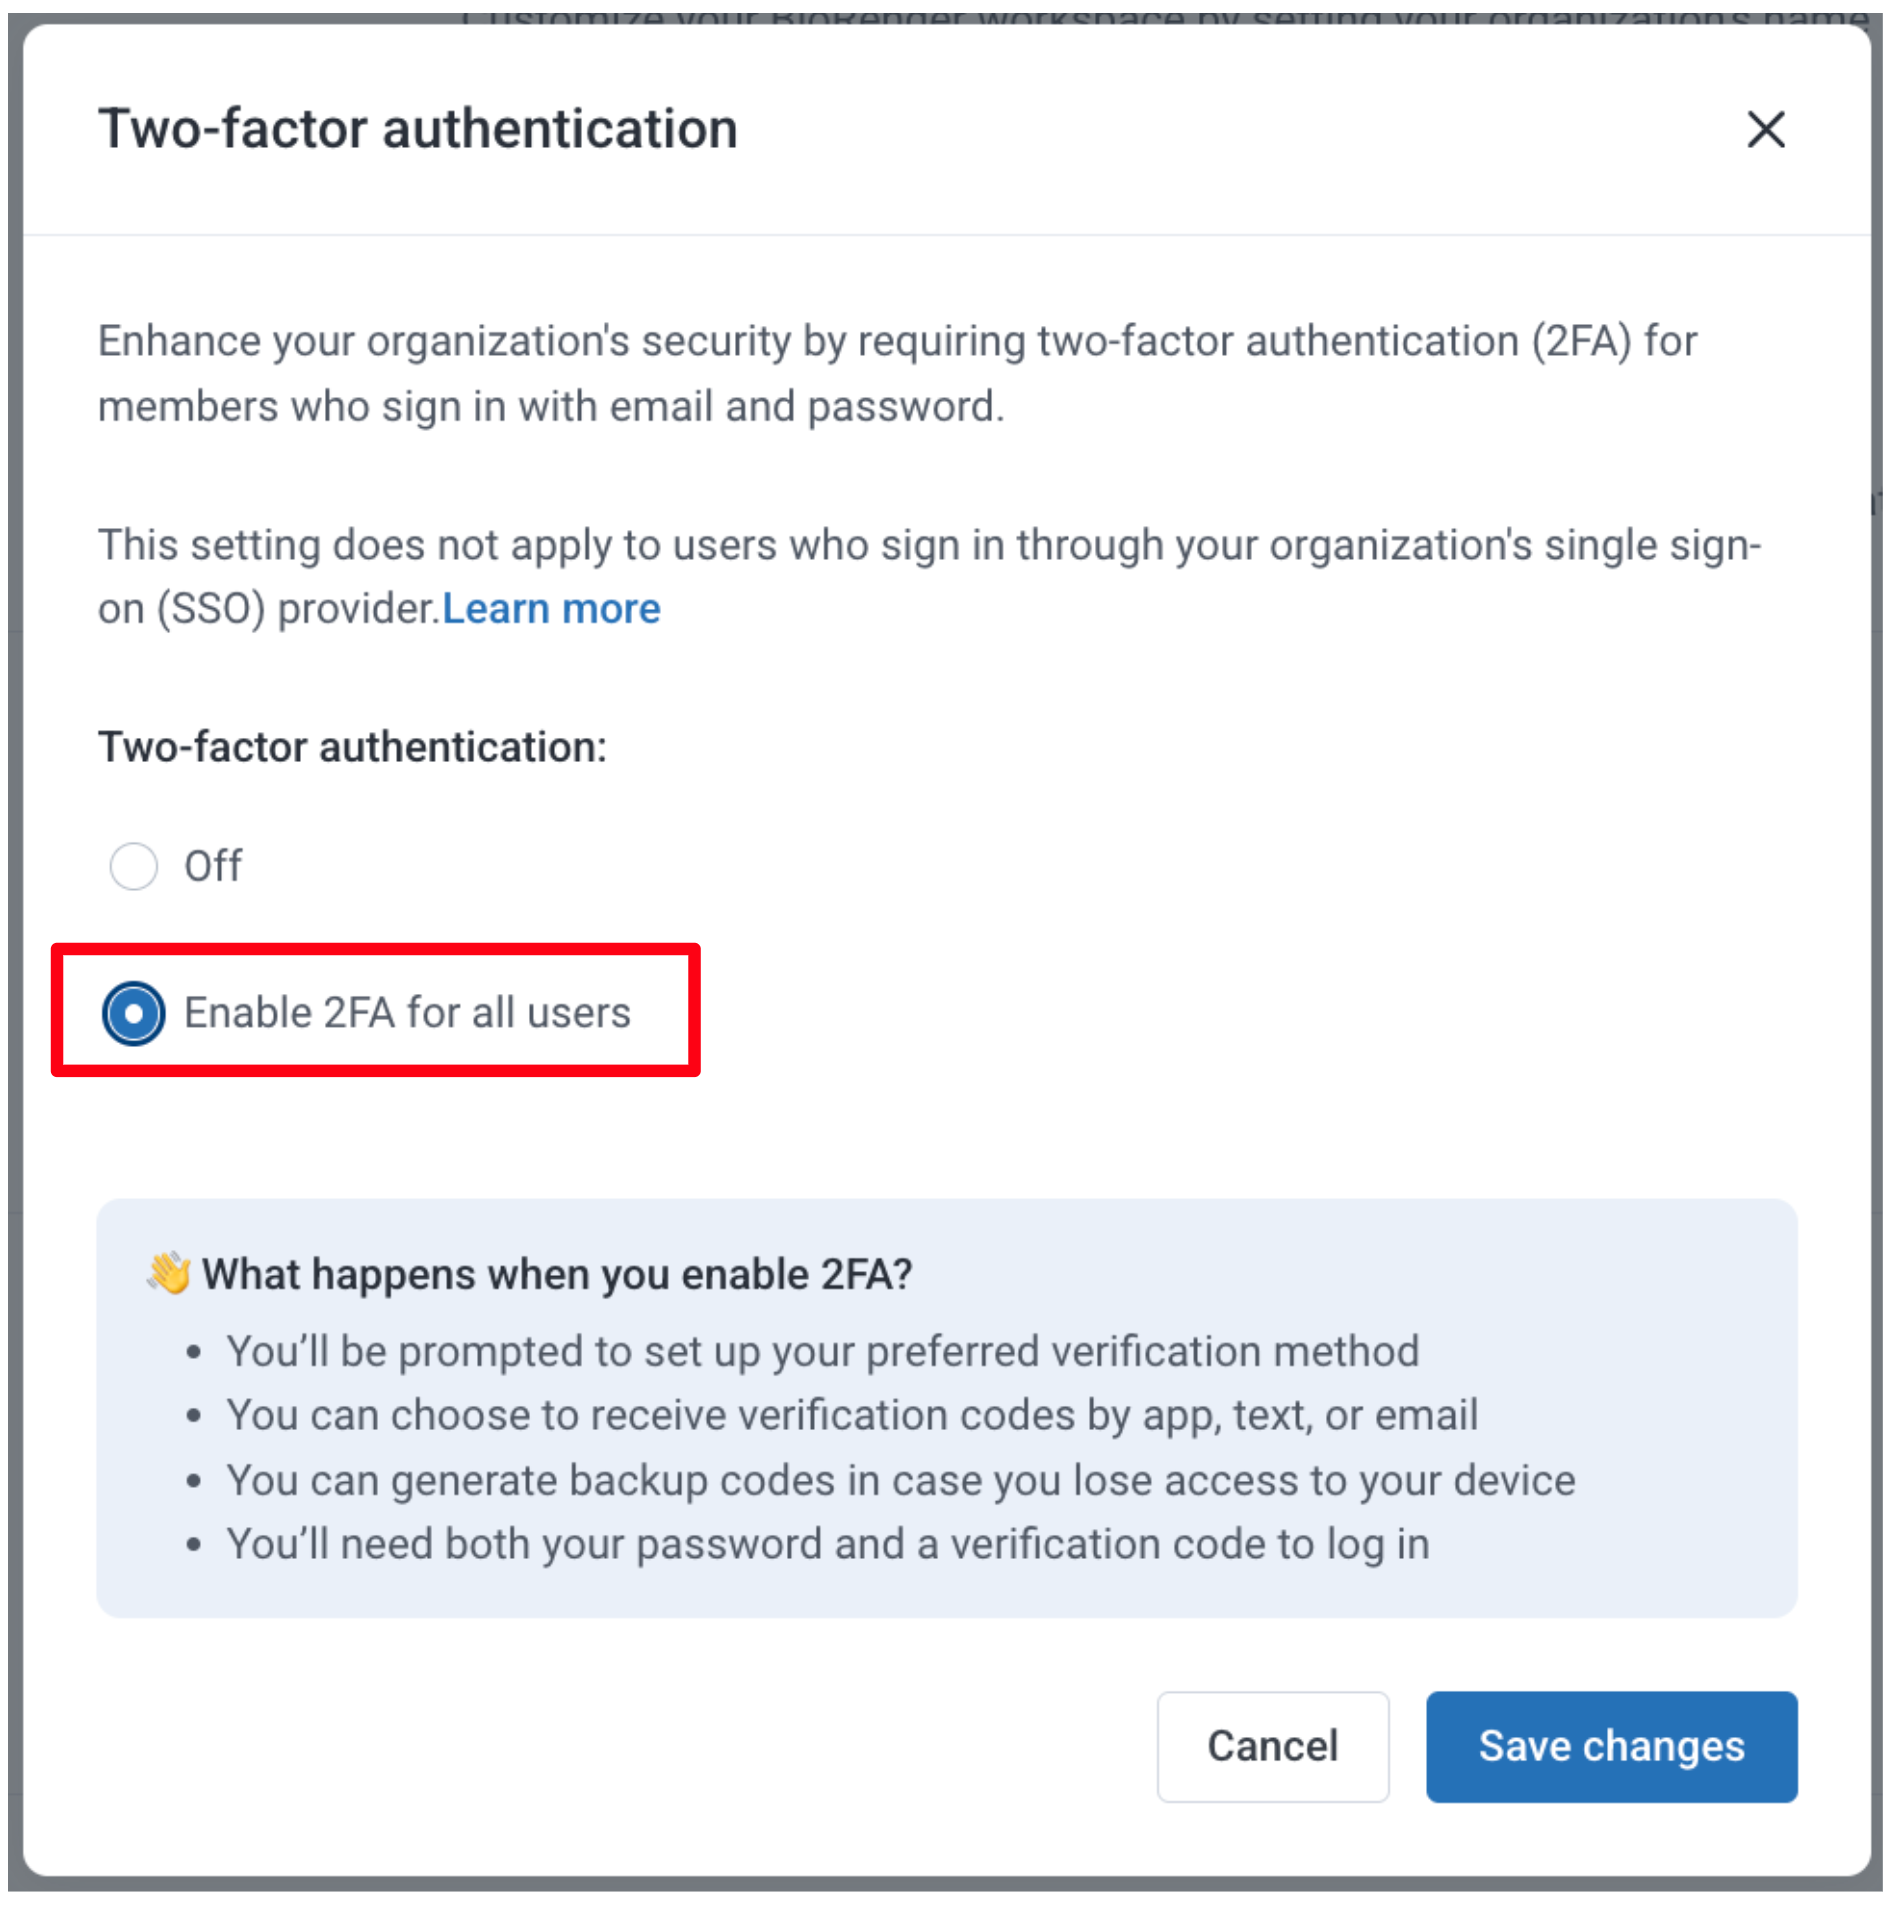Click the bold "Two-factor authentication:" section label
Viewport: 1900px width, 1912px height.
352,747
